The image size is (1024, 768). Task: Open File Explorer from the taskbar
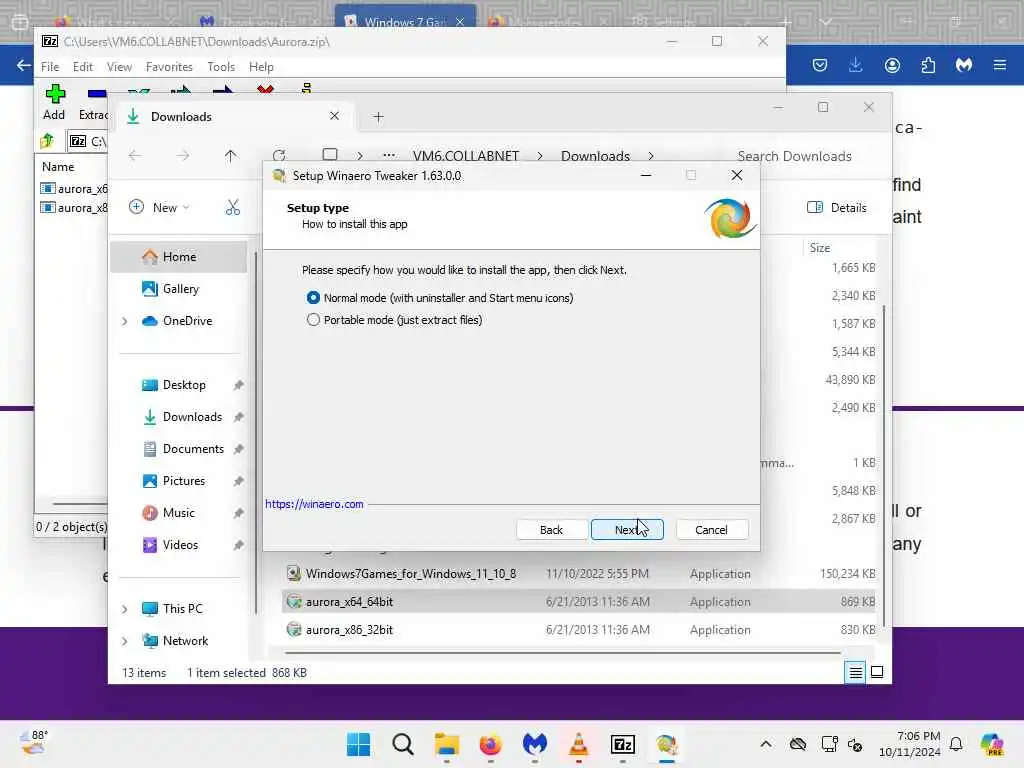(447, 744)
